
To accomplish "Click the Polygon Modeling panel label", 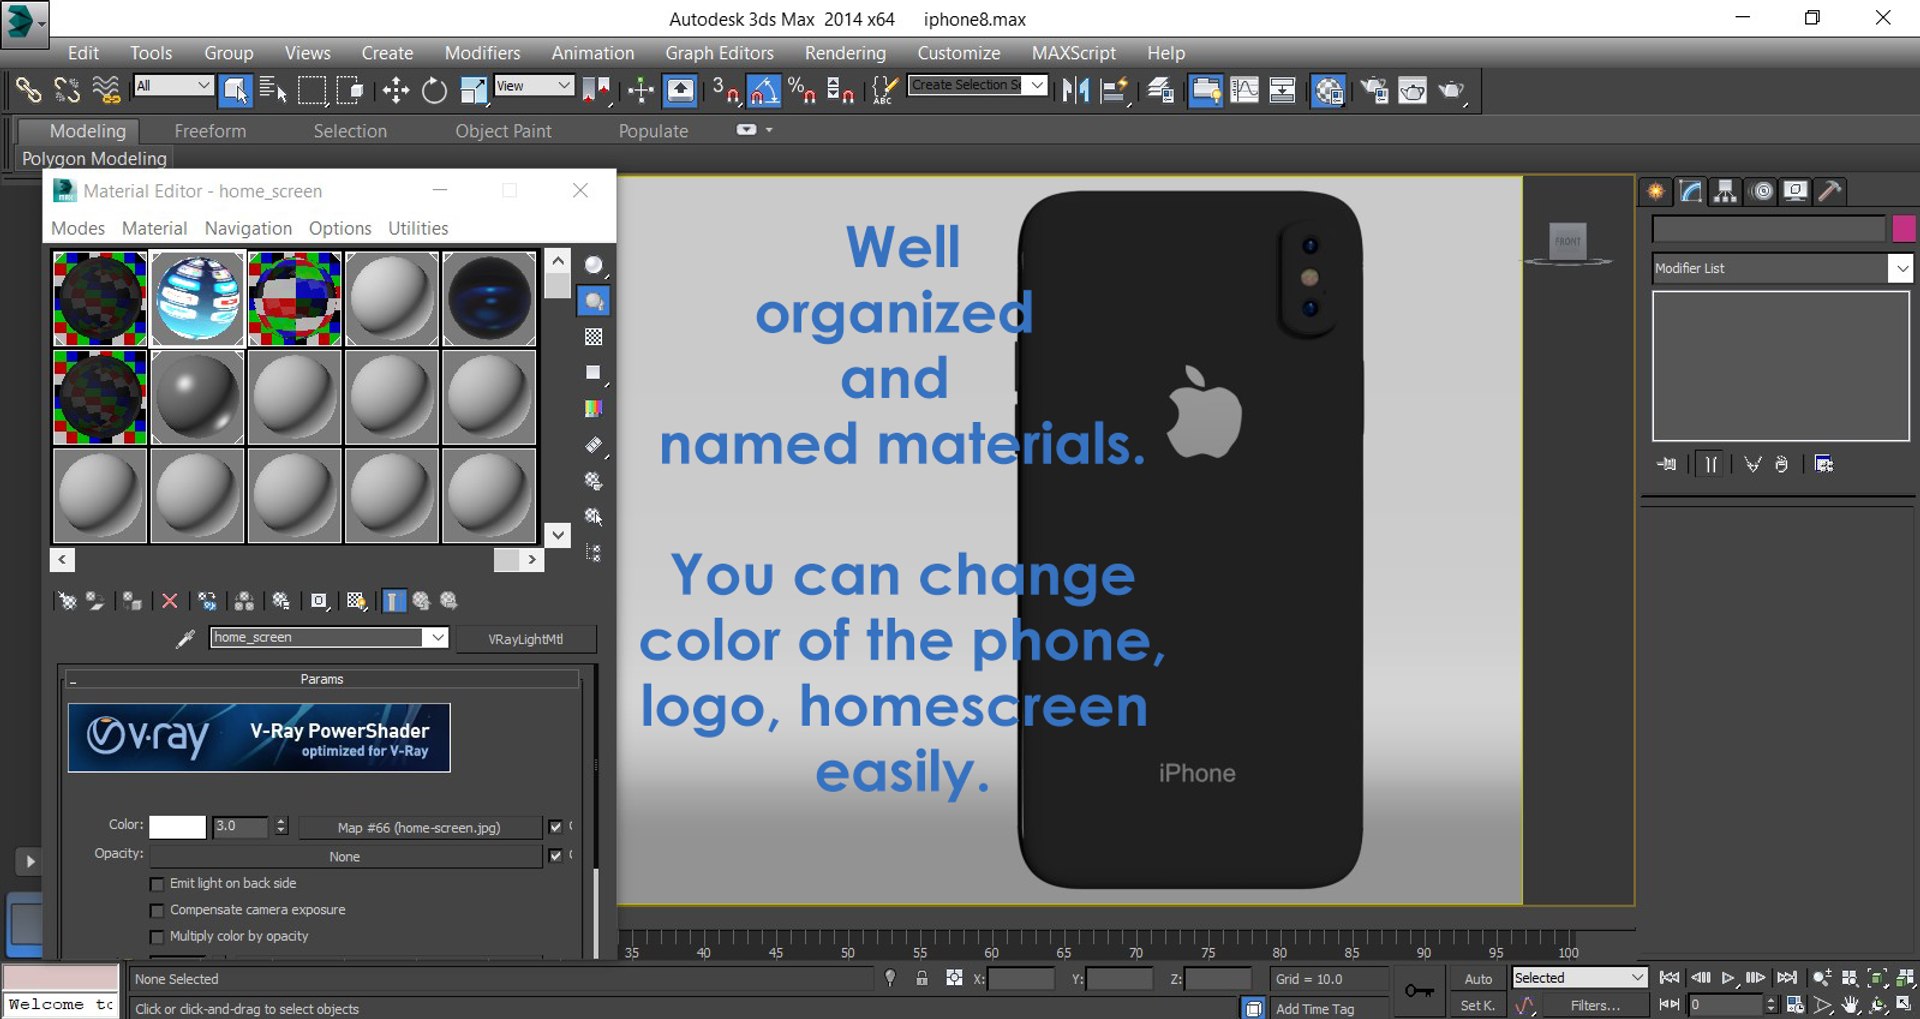I will click(94, 158).
